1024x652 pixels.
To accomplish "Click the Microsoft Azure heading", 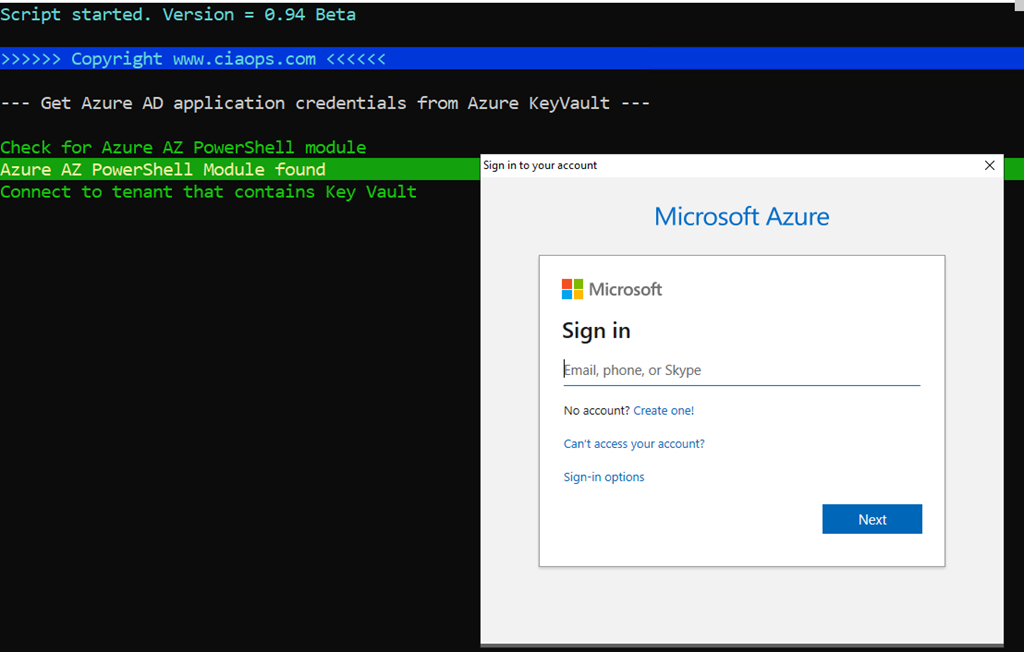I will tap(741, 216).
